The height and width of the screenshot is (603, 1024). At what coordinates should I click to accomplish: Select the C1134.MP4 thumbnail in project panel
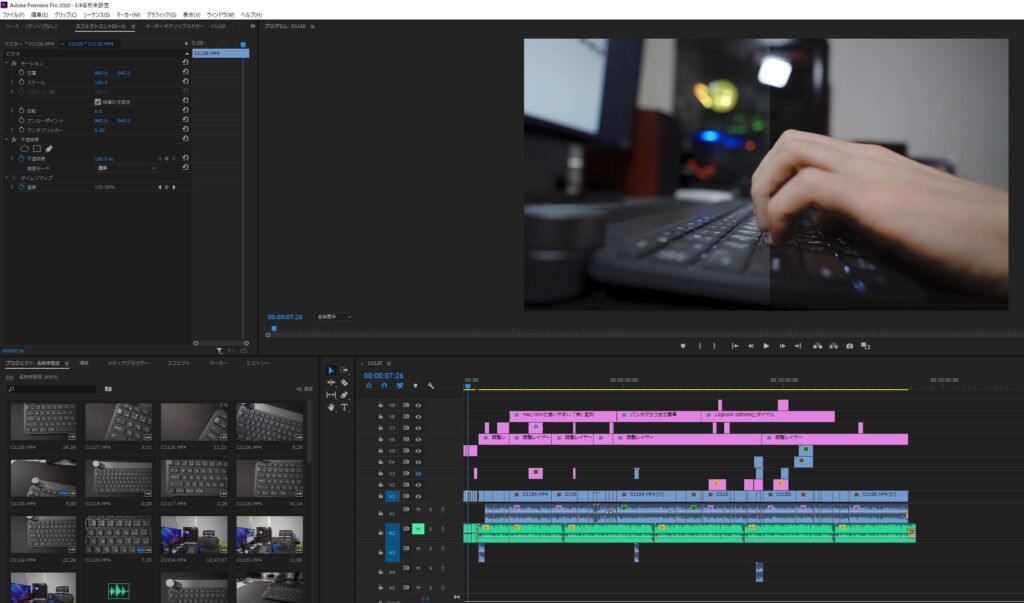point(194,535)
